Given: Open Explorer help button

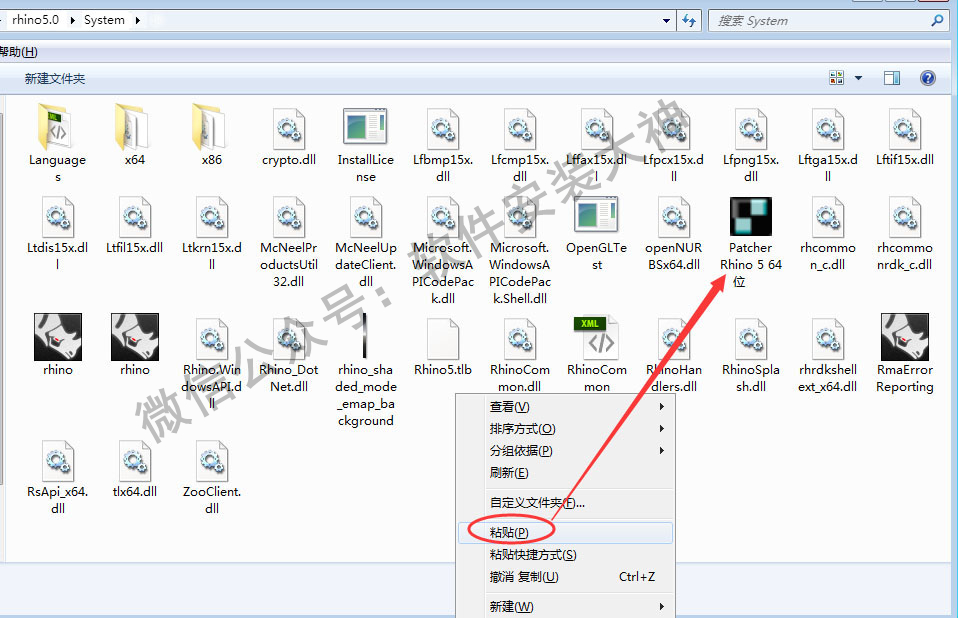Looking at the screenshot, I should [927, 78].
